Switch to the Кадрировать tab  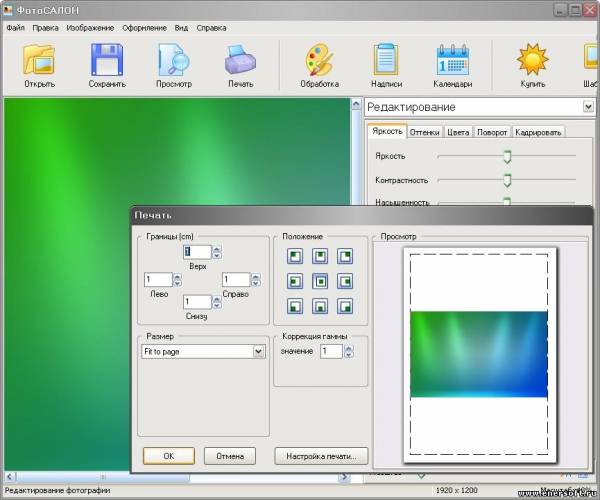tap(538, 132)
